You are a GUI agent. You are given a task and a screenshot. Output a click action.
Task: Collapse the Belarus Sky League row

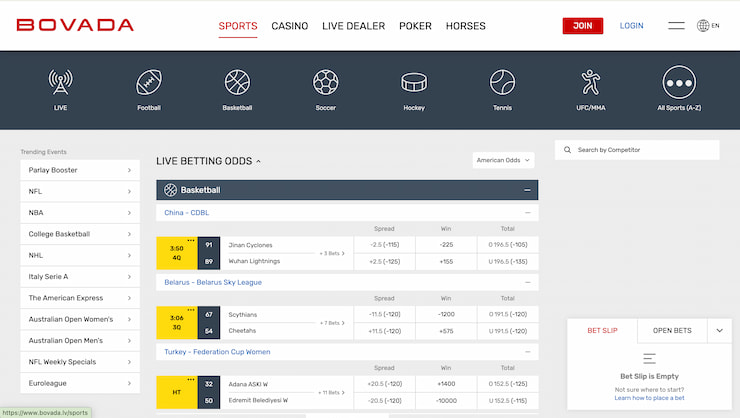click(x=528, y=282)
